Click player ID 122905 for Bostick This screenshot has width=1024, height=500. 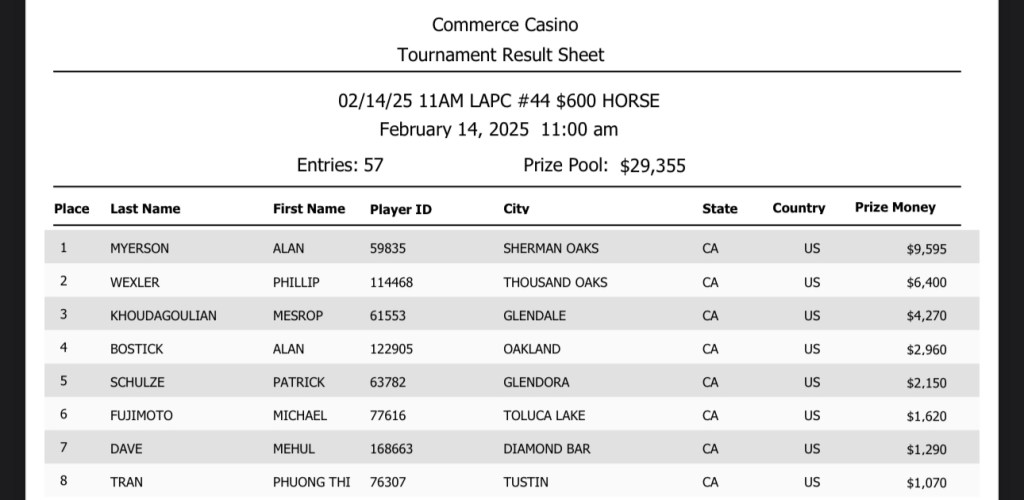pos(391,349)
